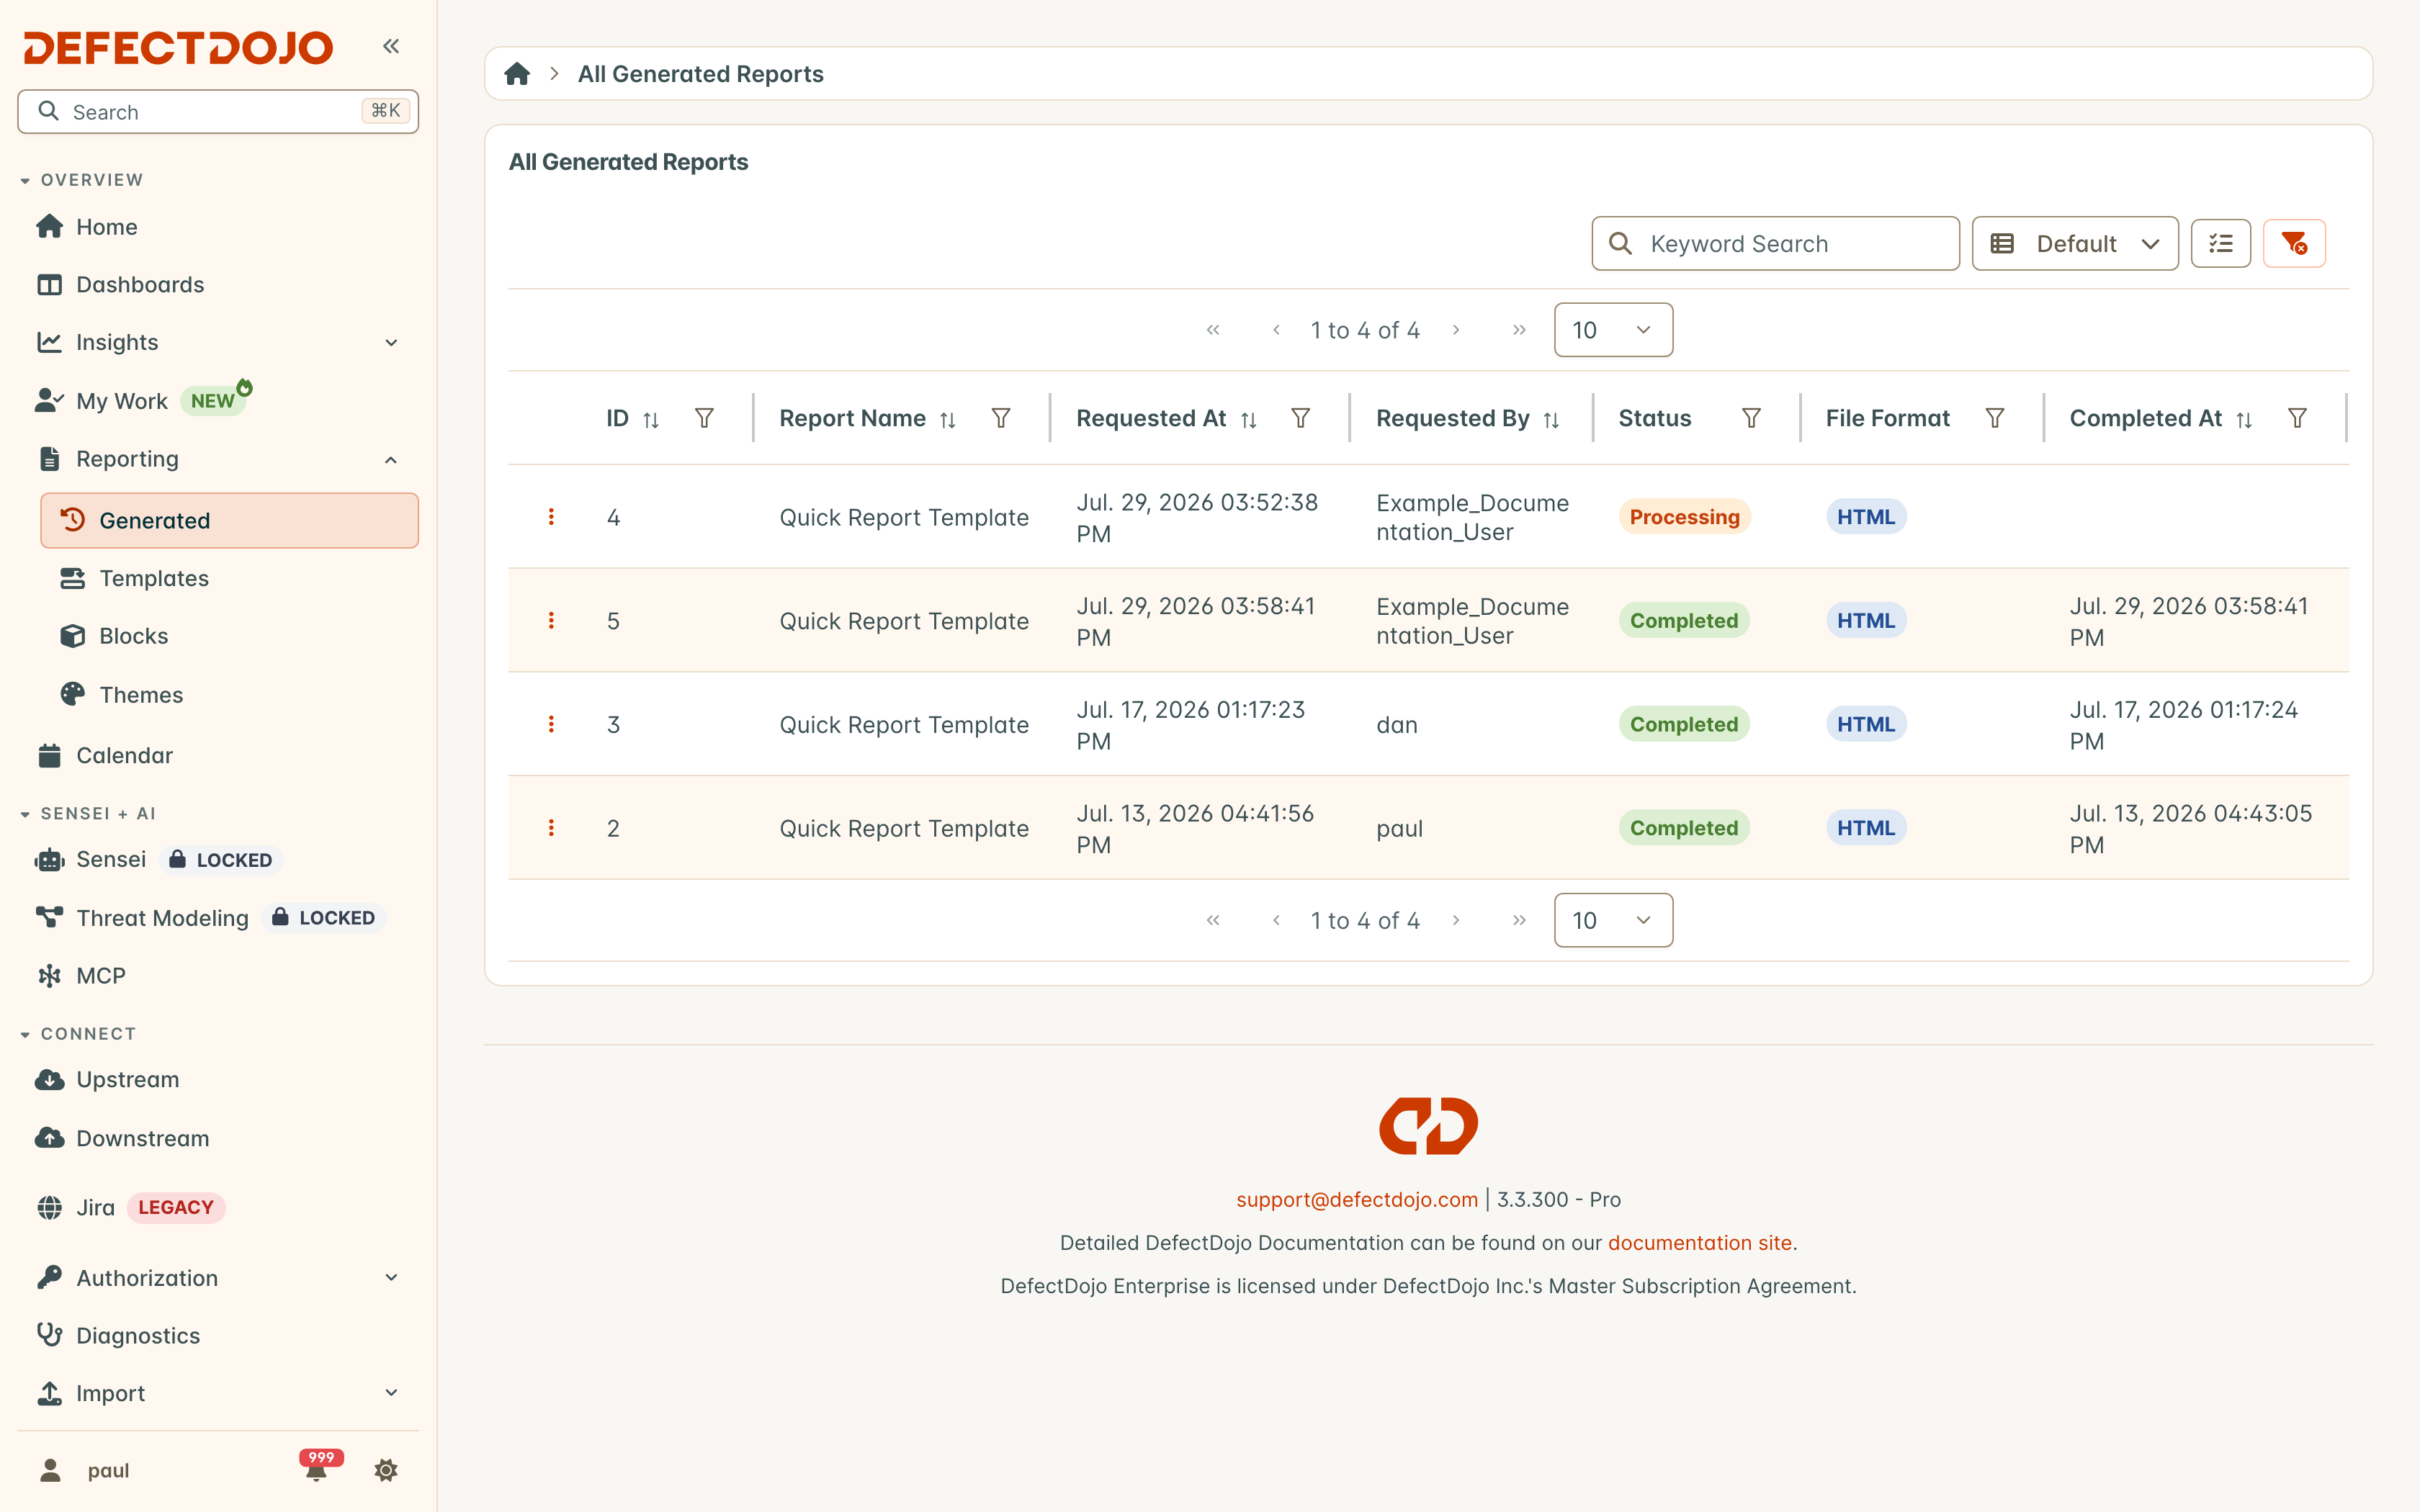
Task: Open the Blocks reporting page
Action: coord(229,636)
